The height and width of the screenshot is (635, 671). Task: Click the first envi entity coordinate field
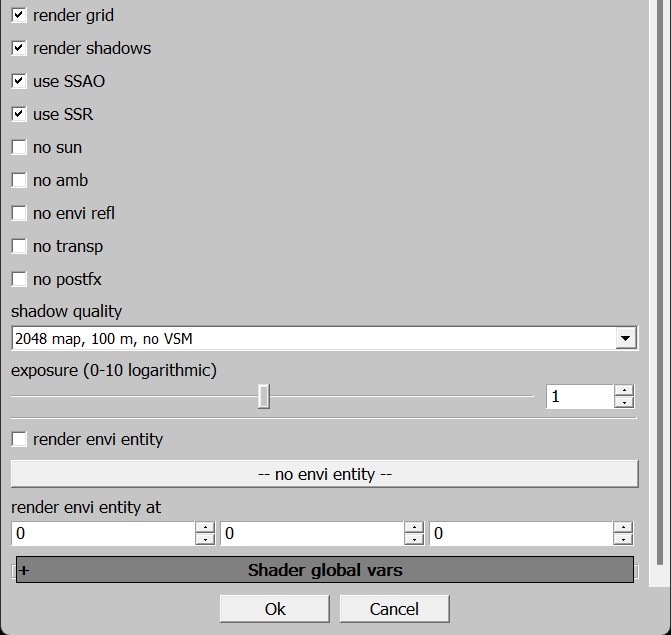click(103, 533)
